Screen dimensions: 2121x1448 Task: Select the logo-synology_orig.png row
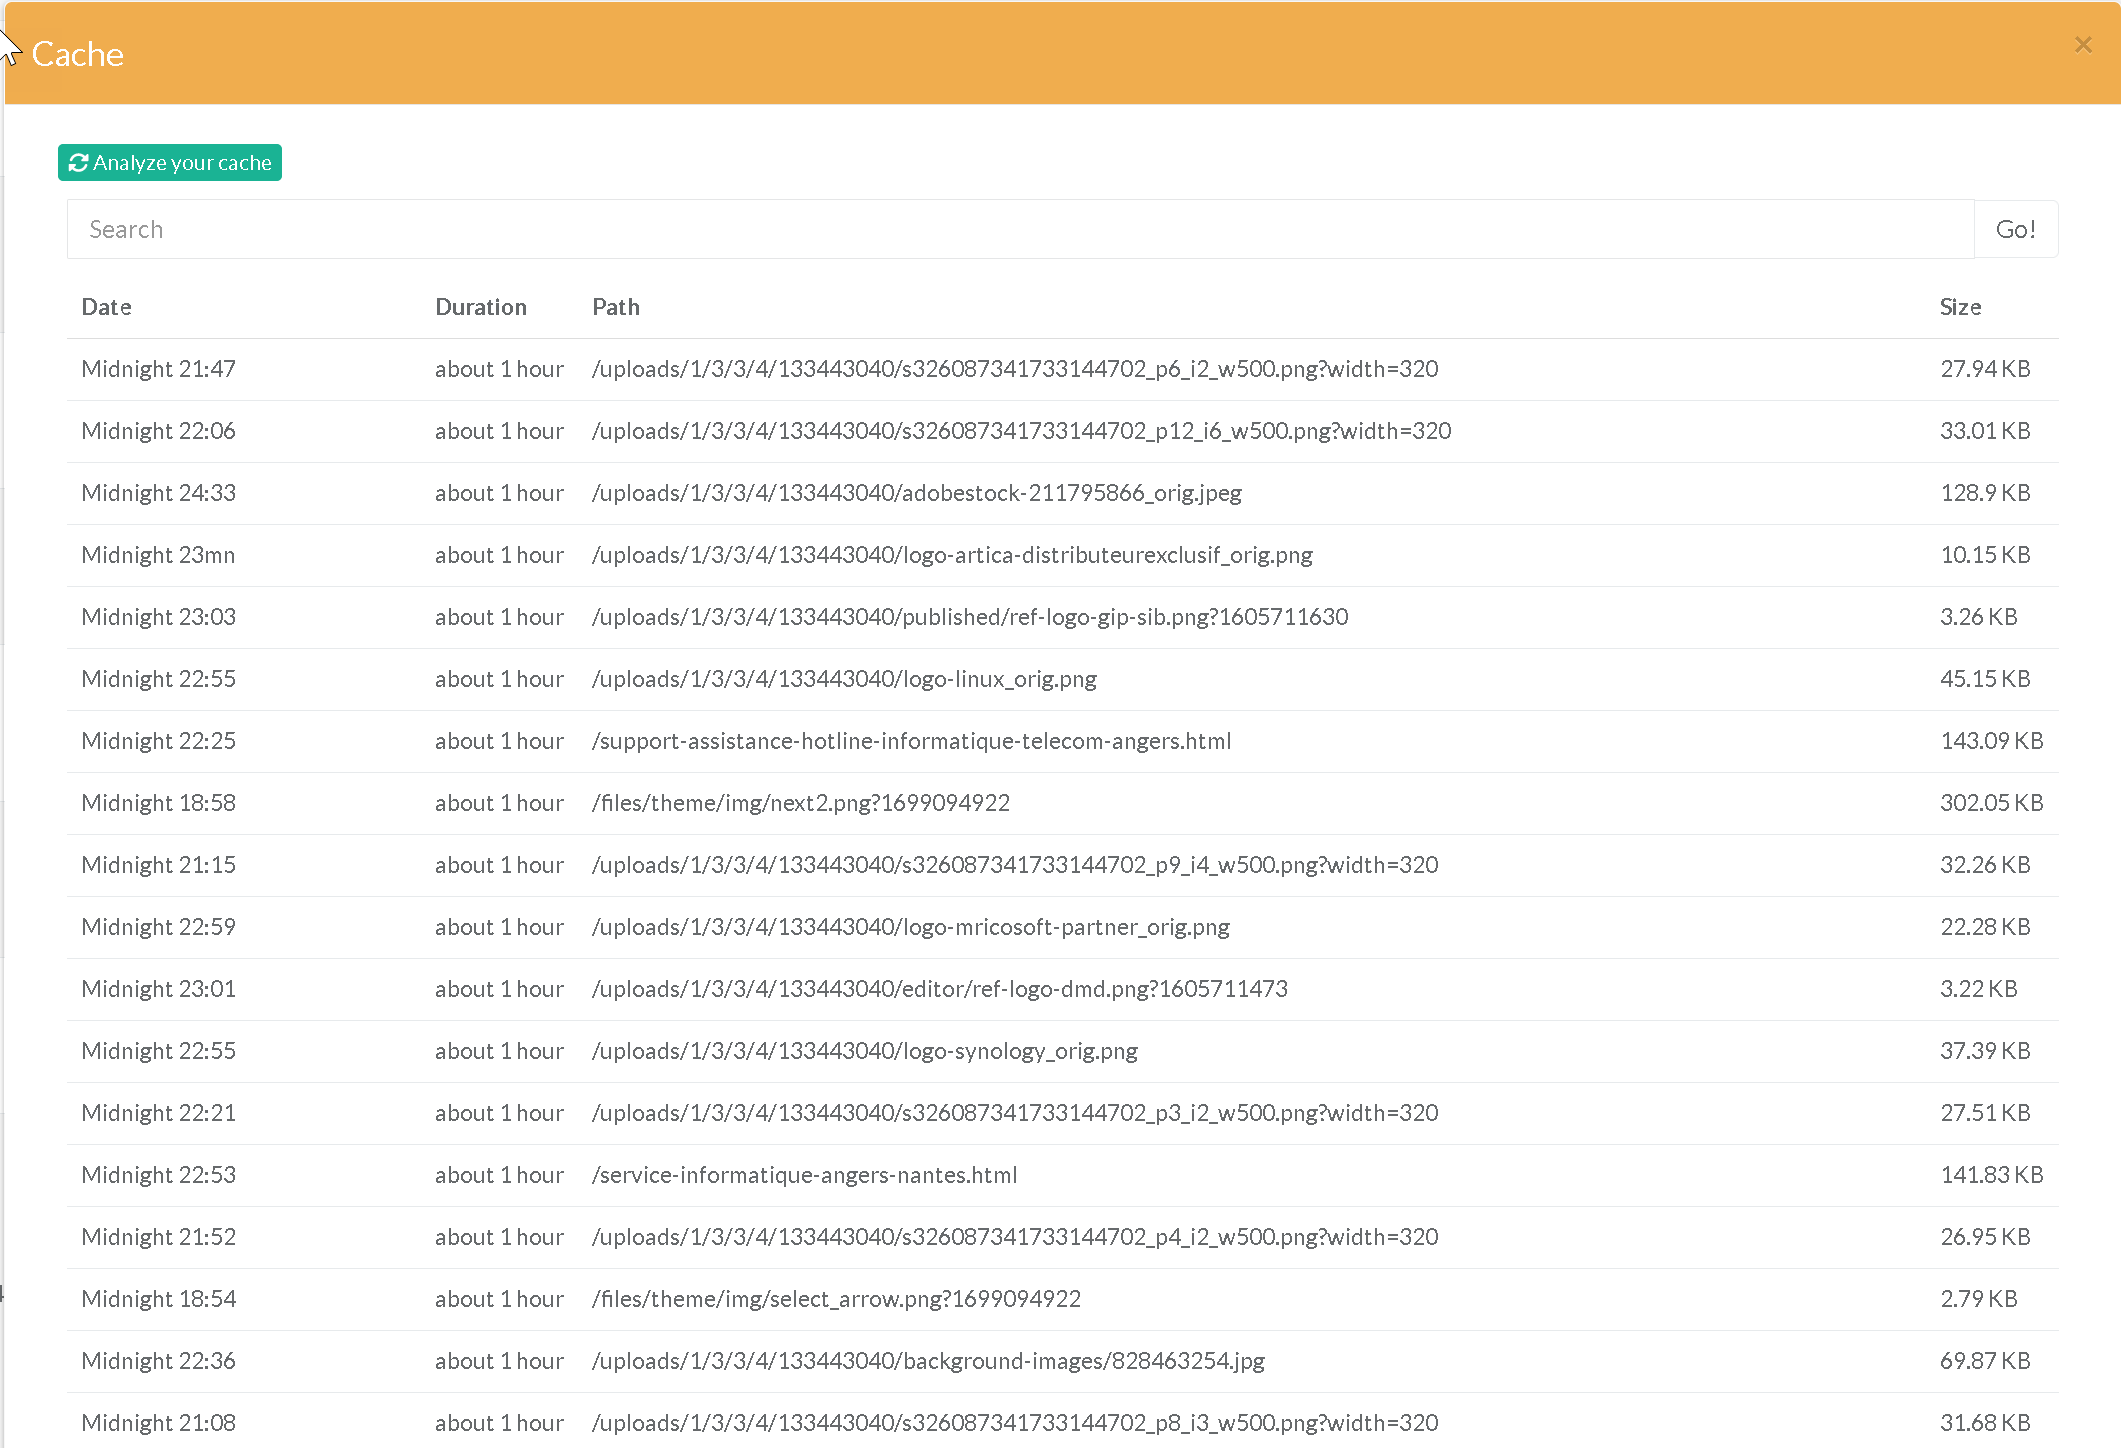pyautogui.click(x=864, y=1051)
